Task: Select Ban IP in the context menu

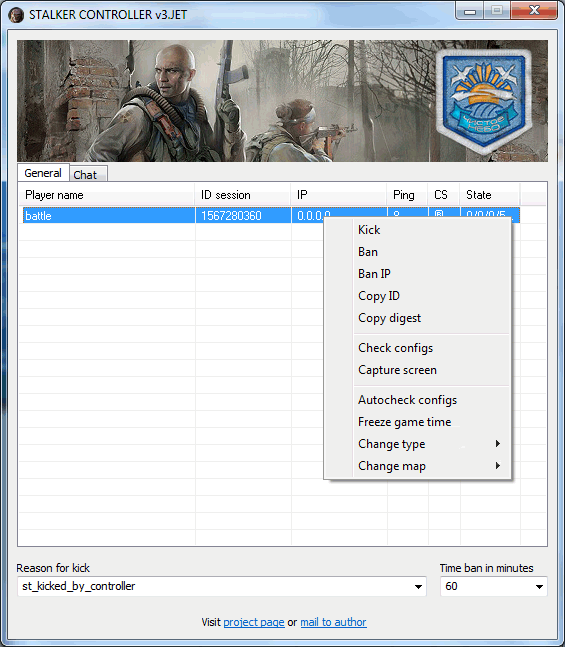Action: click(x=417, y=274)
